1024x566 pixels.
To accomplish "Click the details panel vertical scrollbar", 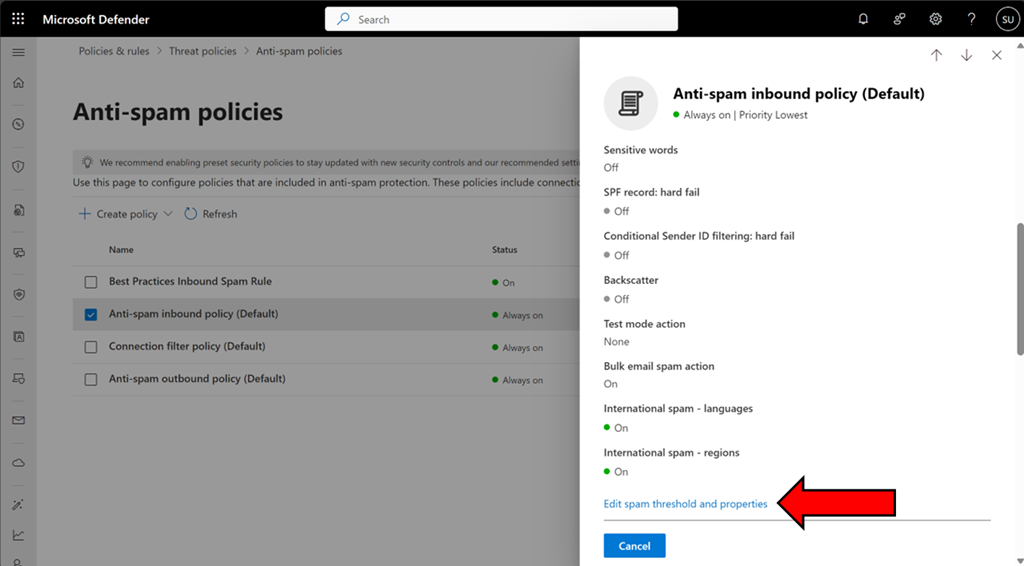I will click(1019, 288).
